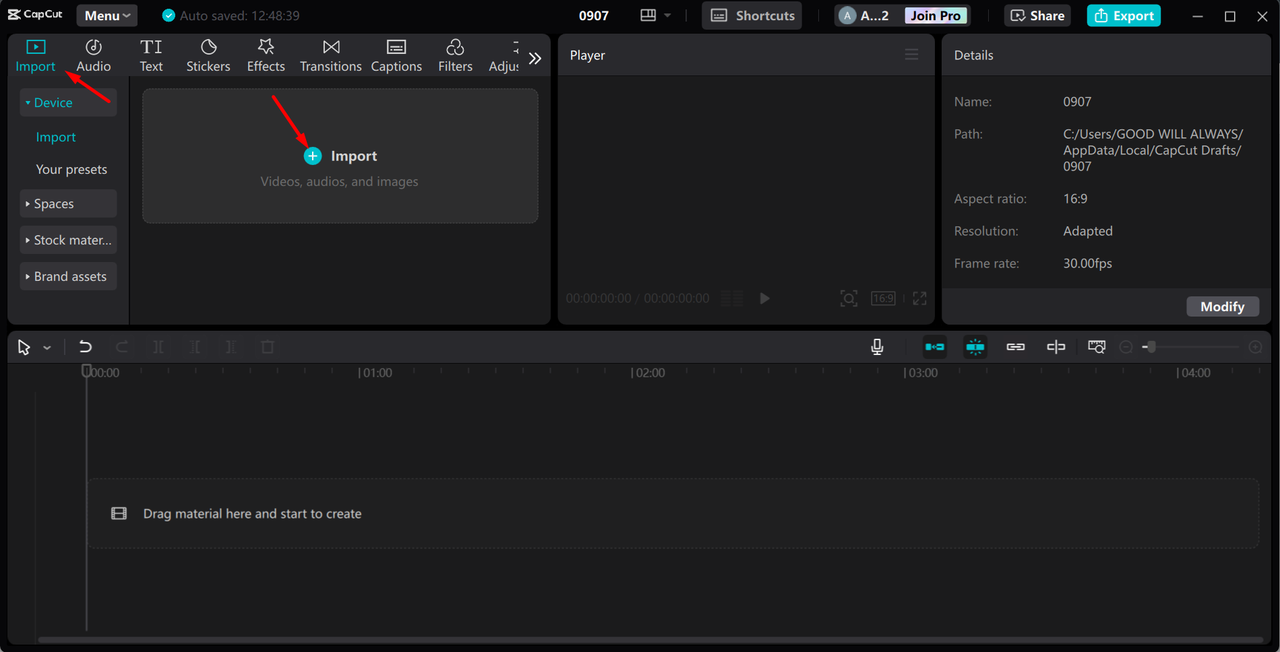Click the Delete trash icon

(x=267, y=347)
